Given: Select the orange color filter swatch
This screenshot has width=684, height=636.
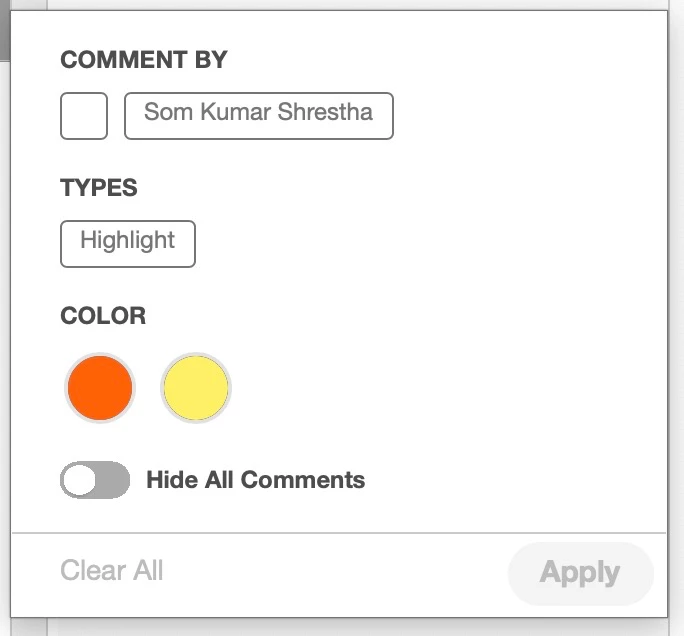Looking at the screenshot, I should (x=100, y=388).
